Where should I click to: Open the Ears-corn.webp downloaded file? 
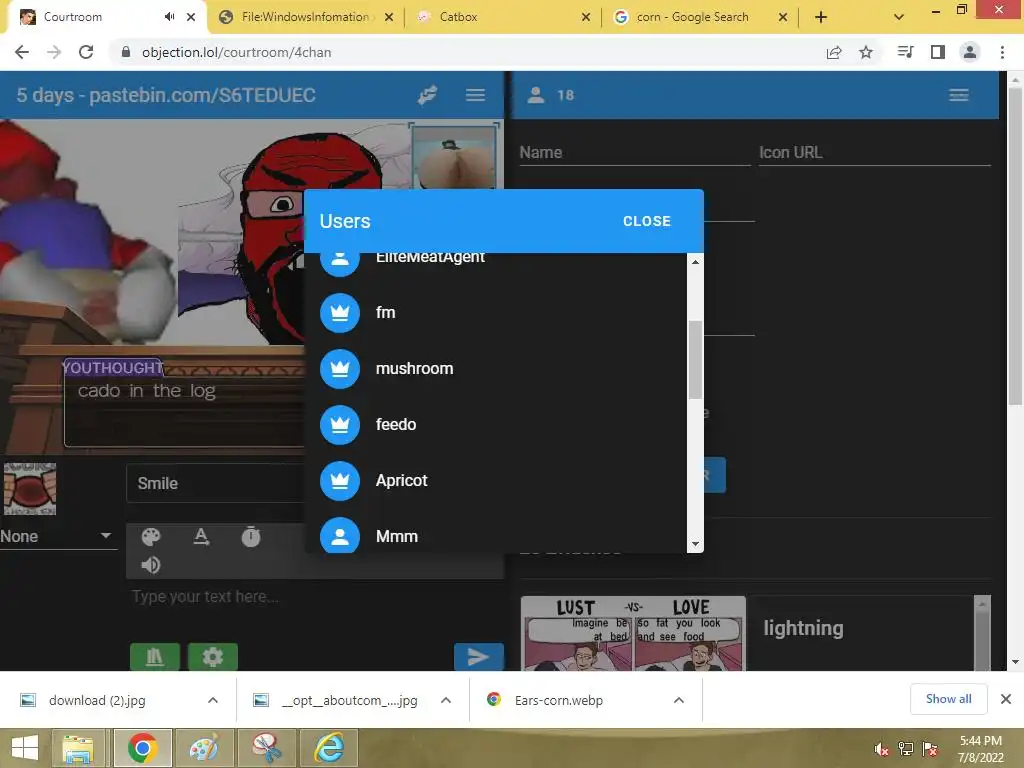tap(558, 700)
